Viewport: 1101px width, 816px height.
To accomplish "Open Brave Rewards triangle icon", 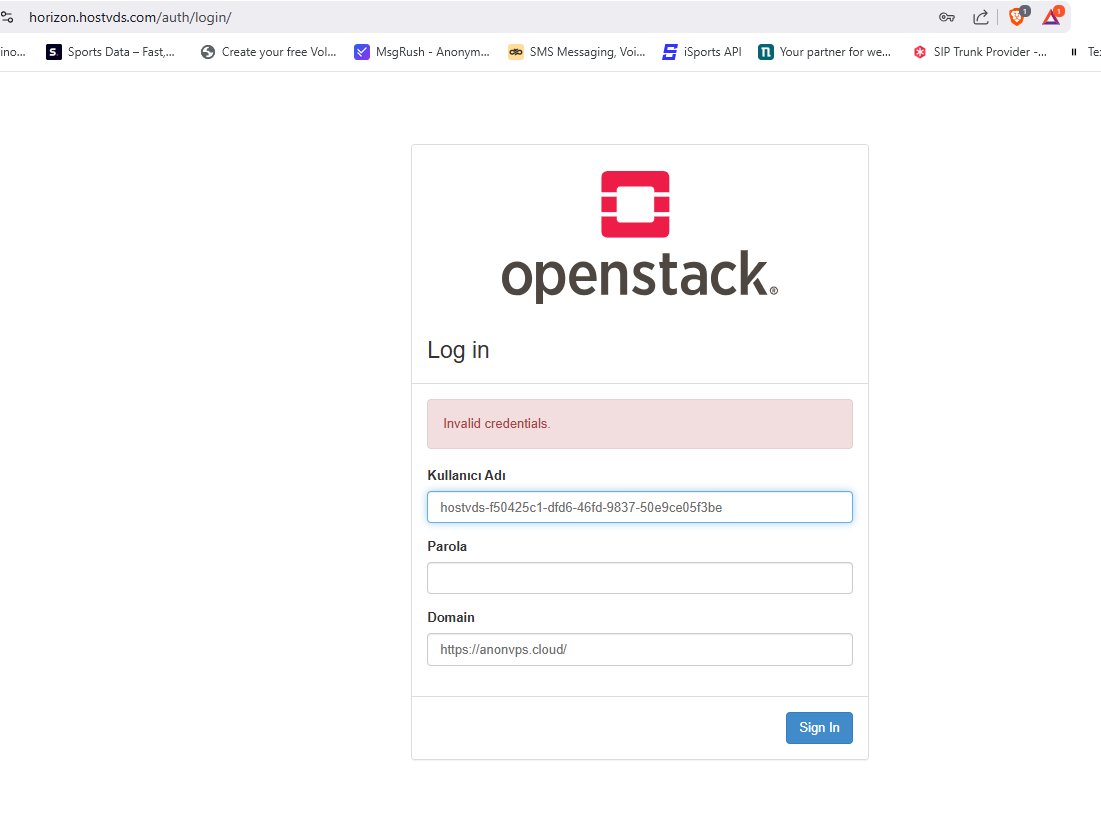I will coord(1052,16).
